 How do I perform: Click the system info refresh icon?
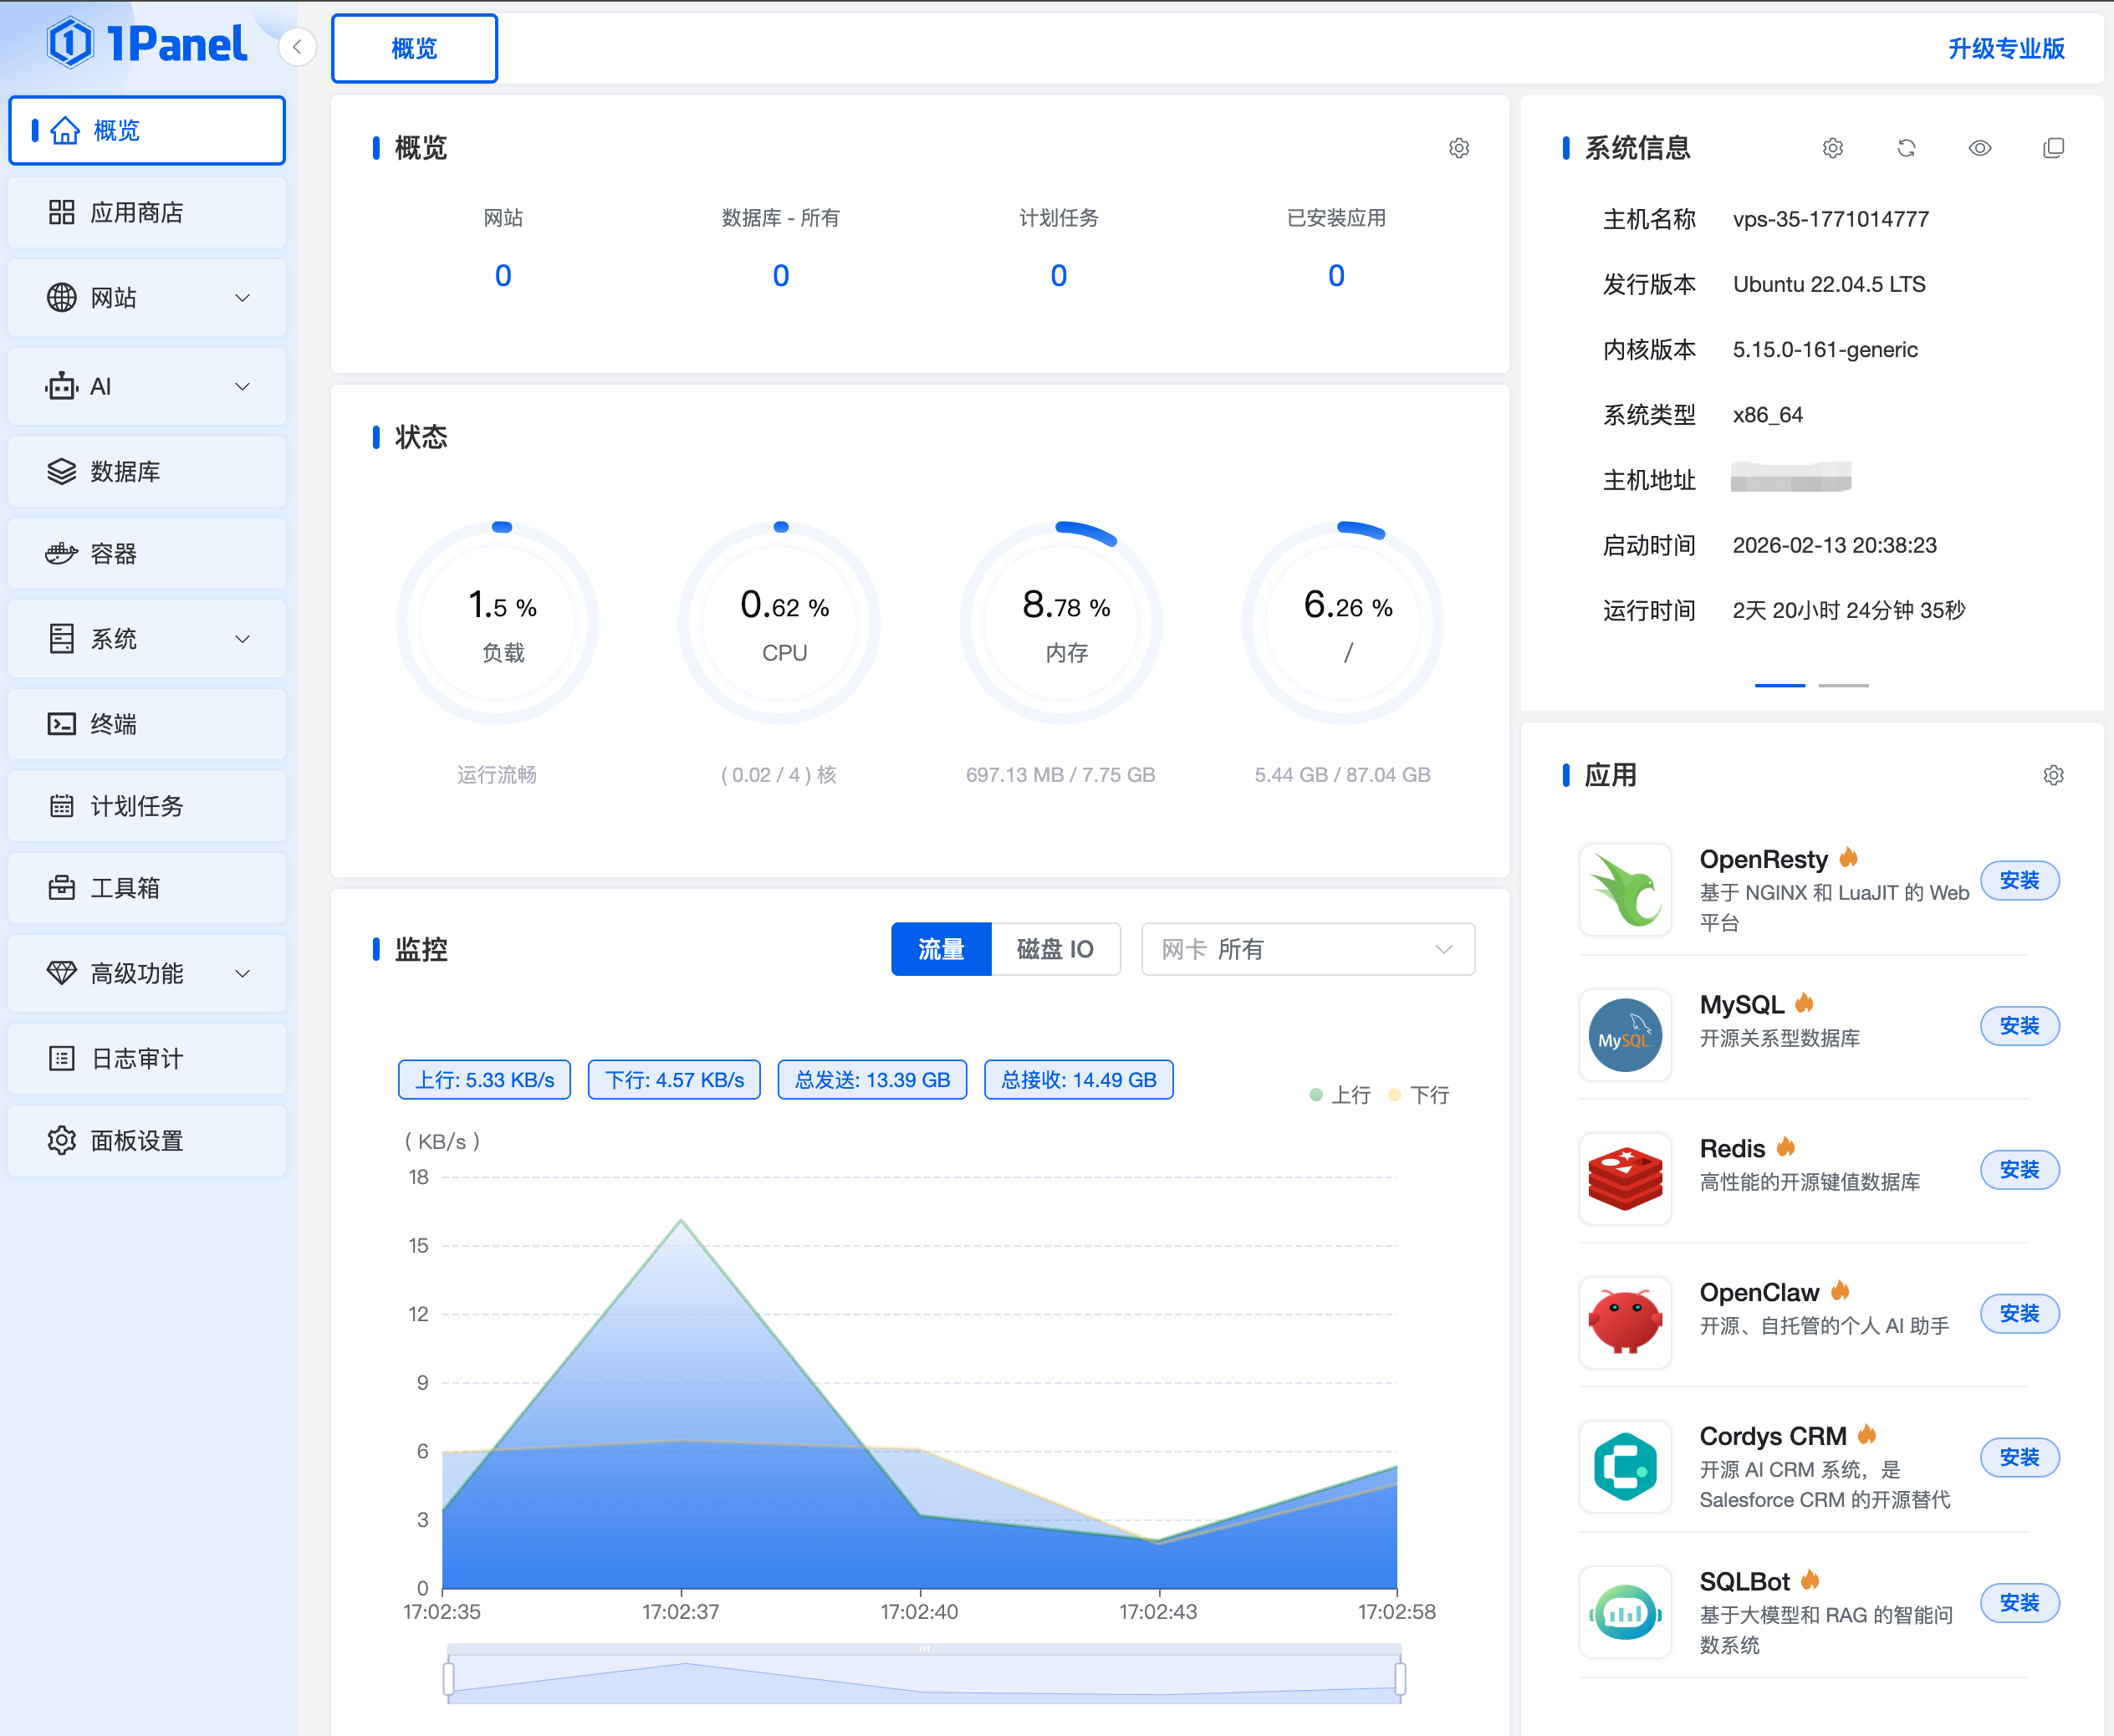pyautogui.click(x=1906, y=148)
